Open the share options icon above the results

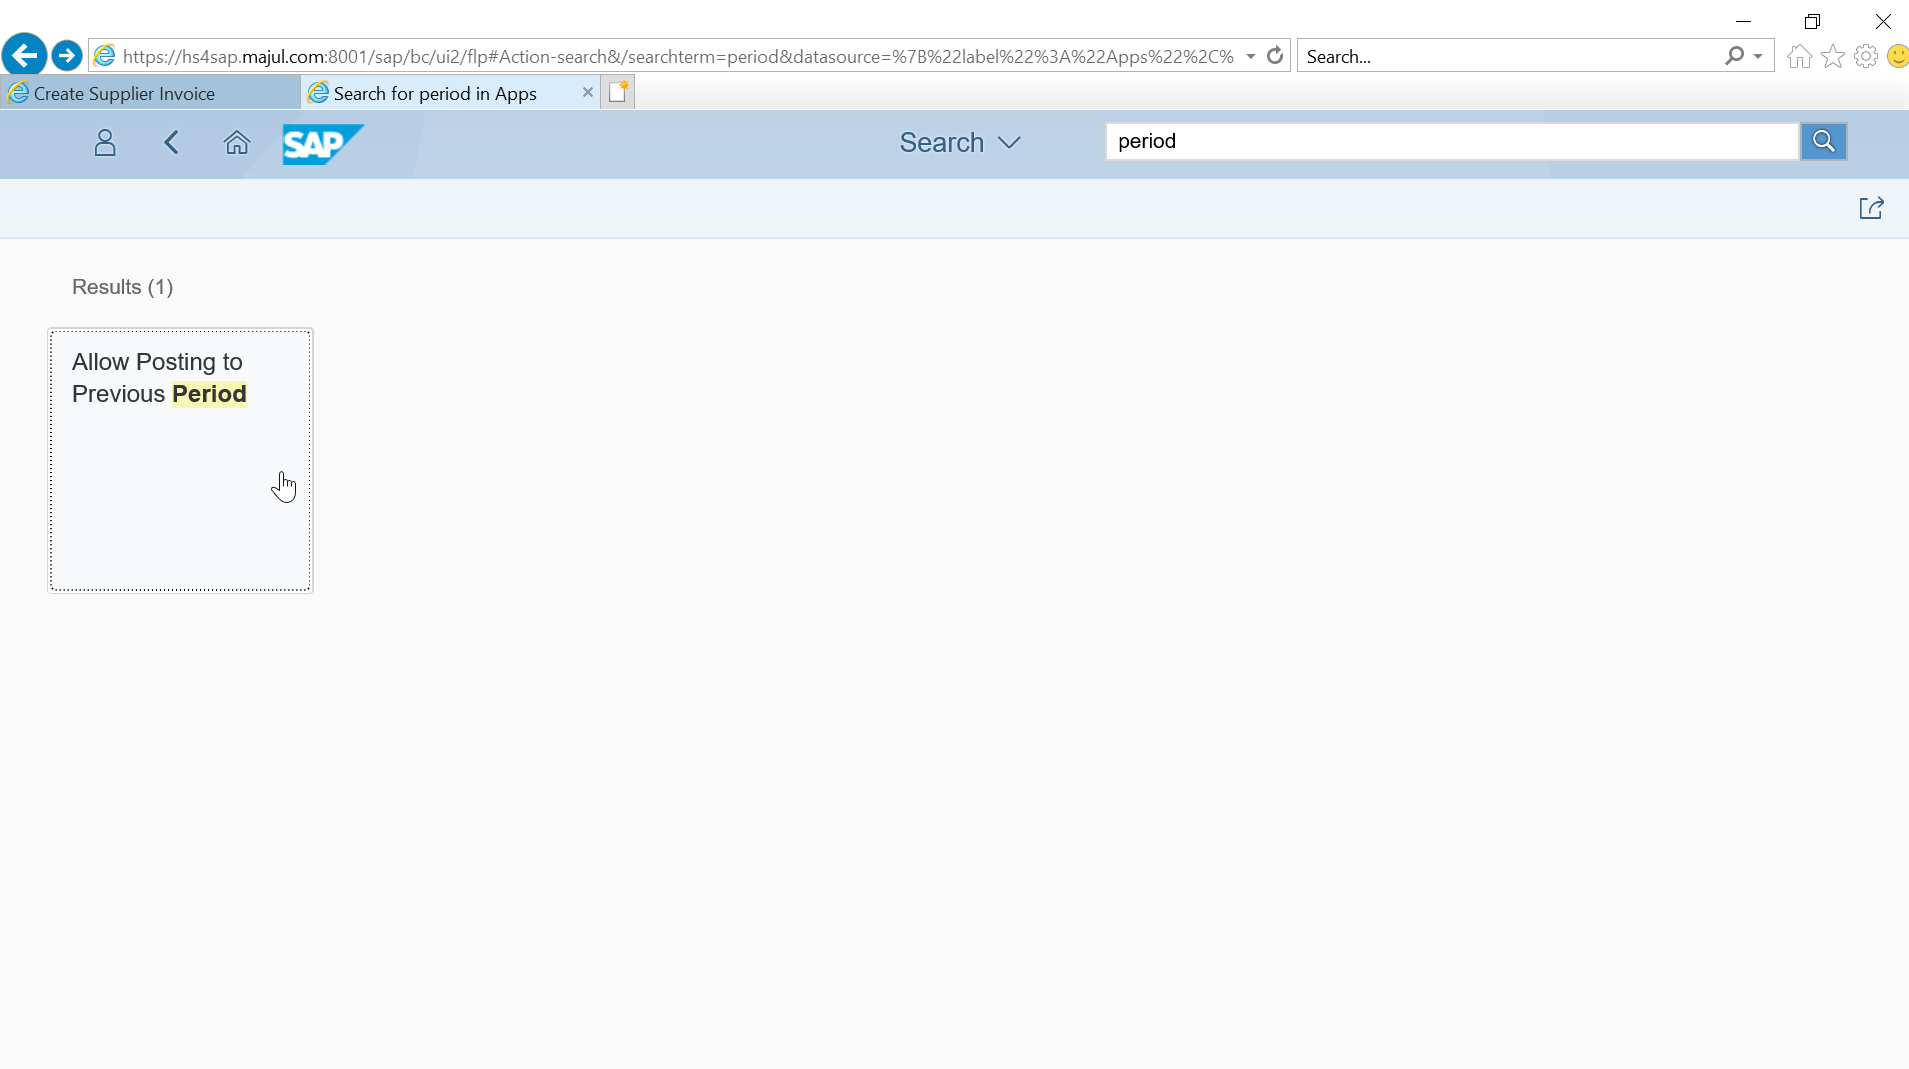click(x=1873, y=208)
